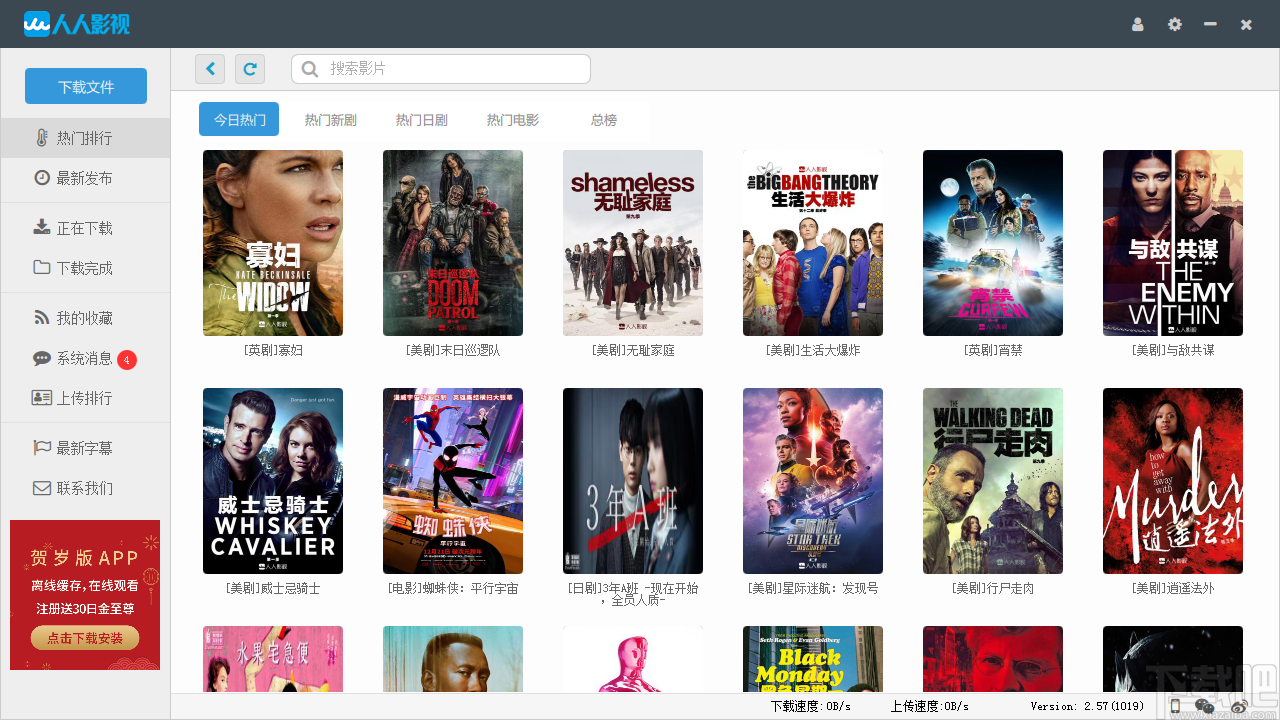Viewport: 1280px width, 720px height.
Task: Open 最新字幕 via its flag icon
Action: [42, 448]
